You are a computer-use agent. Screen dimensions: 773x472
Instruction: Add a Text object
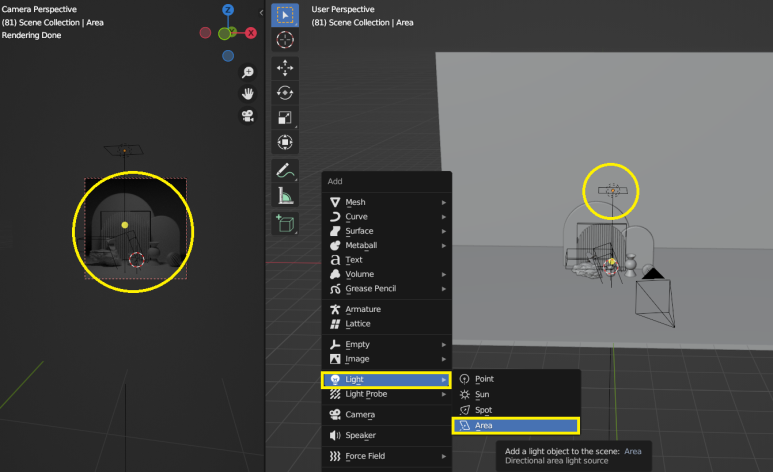[x=387, y=259]
